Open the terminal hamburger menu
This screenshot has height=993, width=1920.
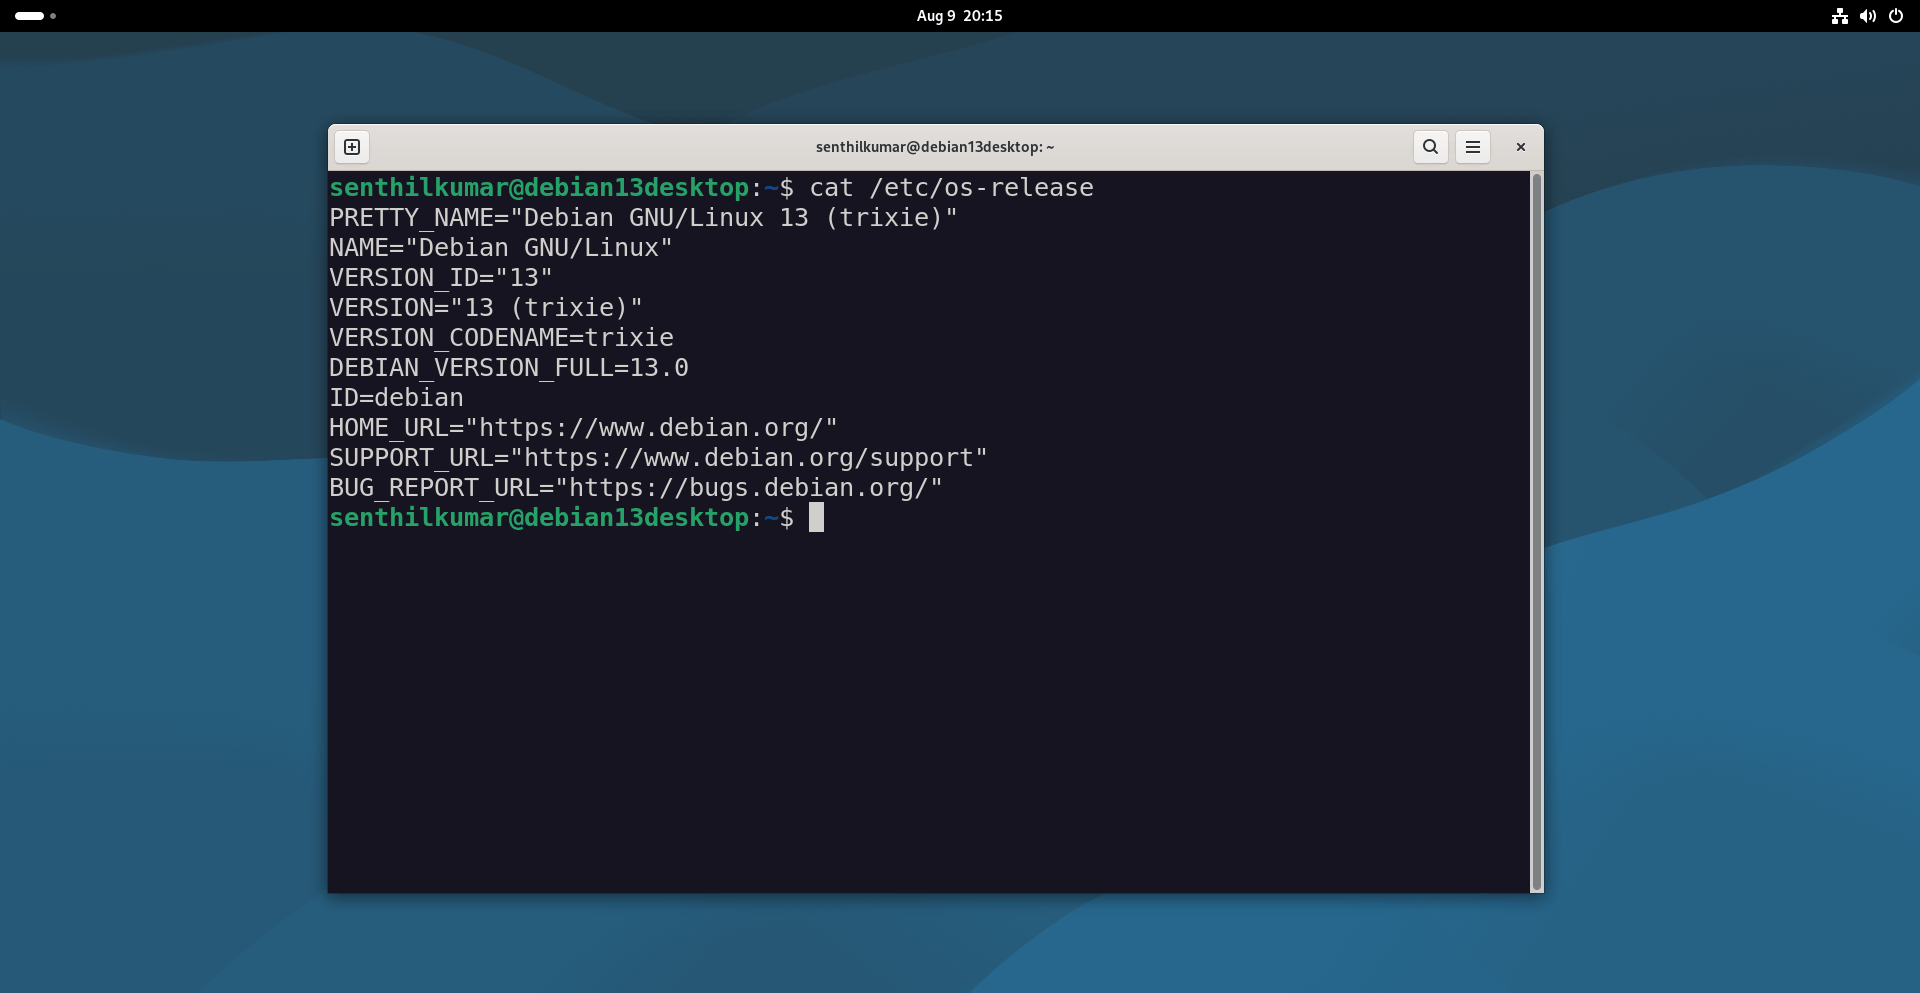point(1472,147)
